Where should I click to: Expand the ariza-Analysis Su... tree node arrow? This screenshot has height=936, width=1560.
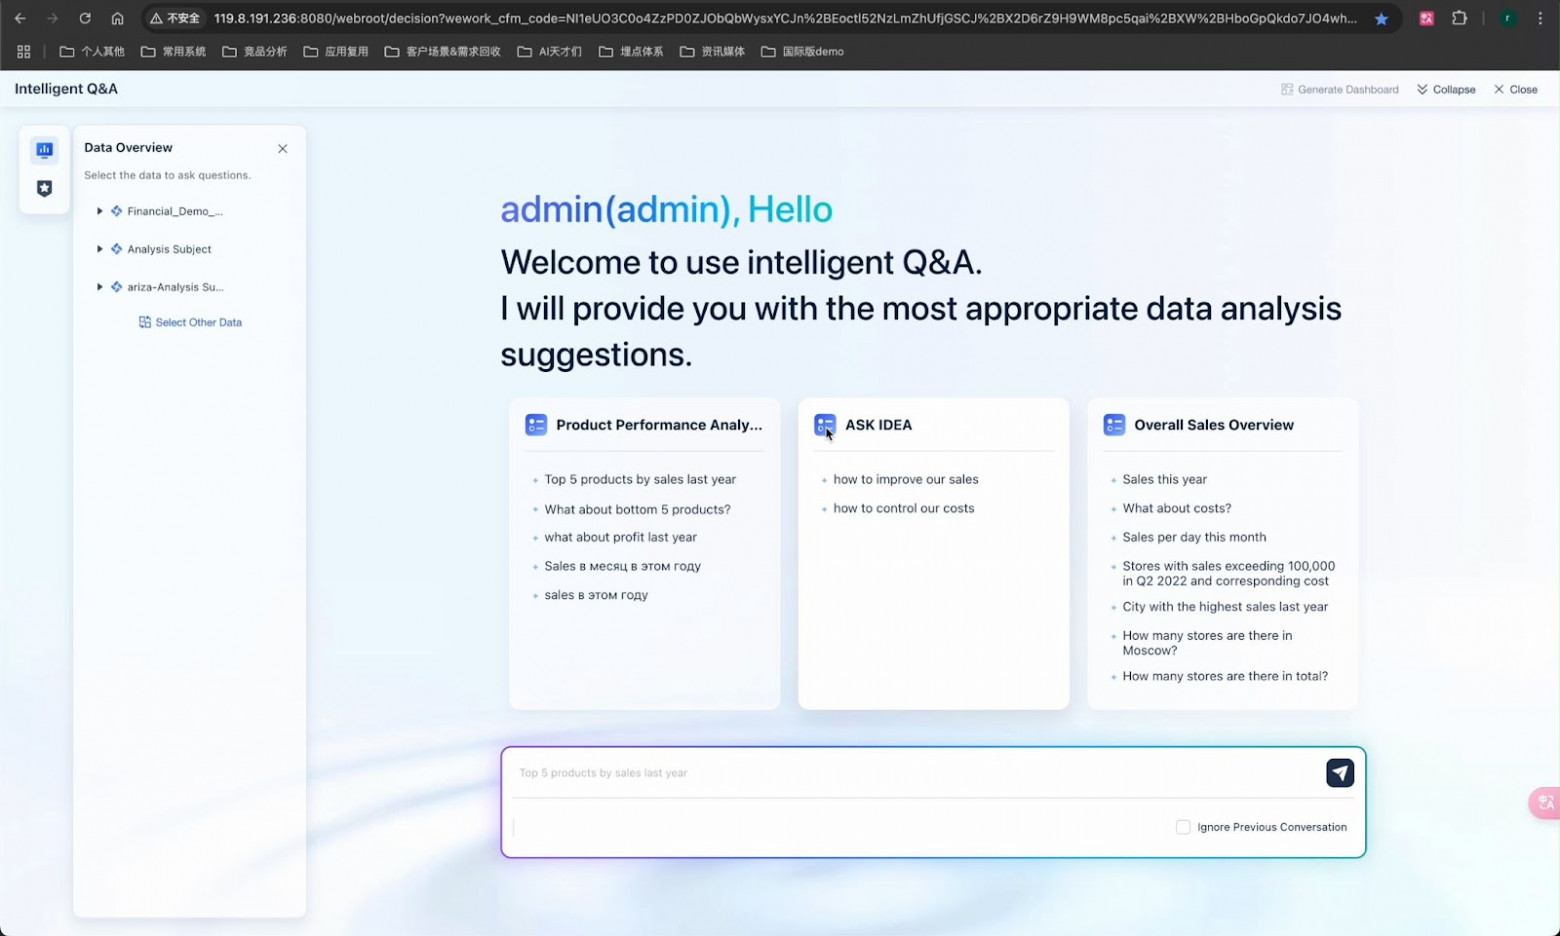(x=99, y=287)
